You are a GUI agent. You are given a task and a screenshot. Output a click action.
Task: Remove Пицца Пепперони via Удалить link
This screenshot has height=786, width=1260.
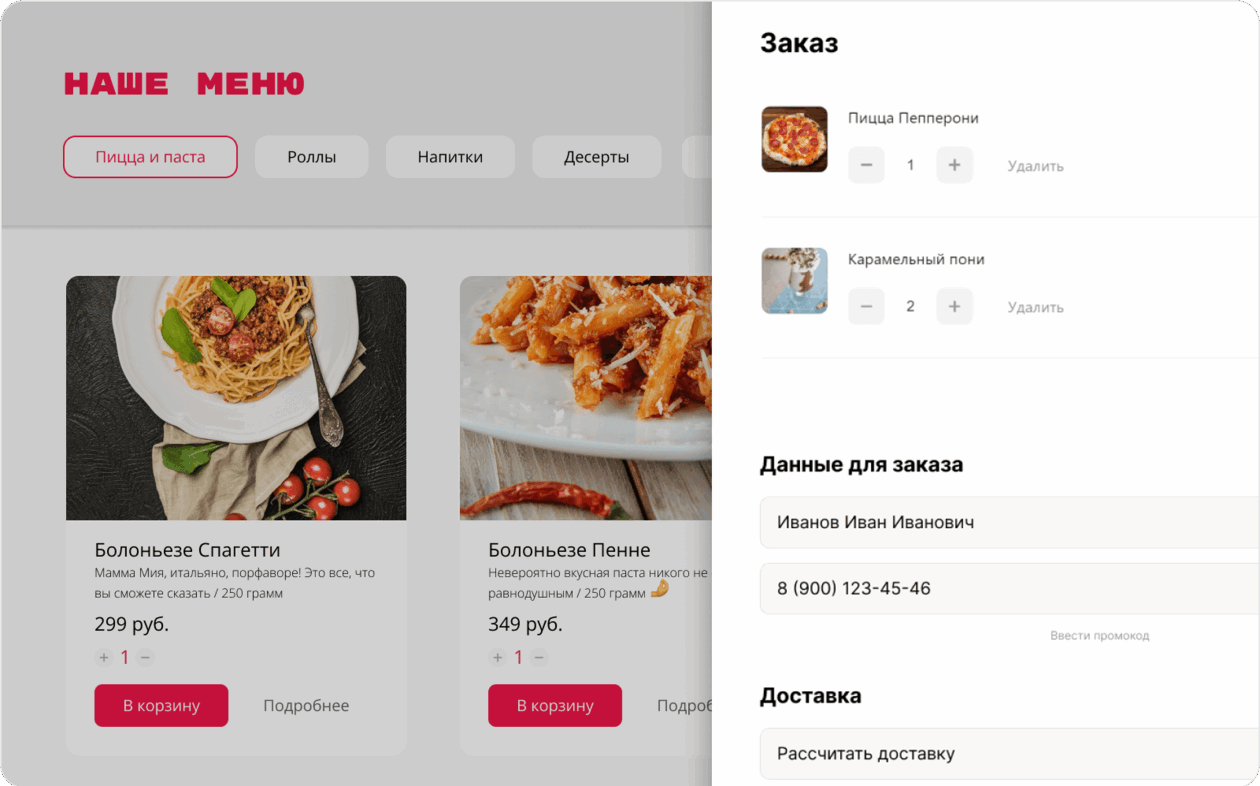point(1035,166)
